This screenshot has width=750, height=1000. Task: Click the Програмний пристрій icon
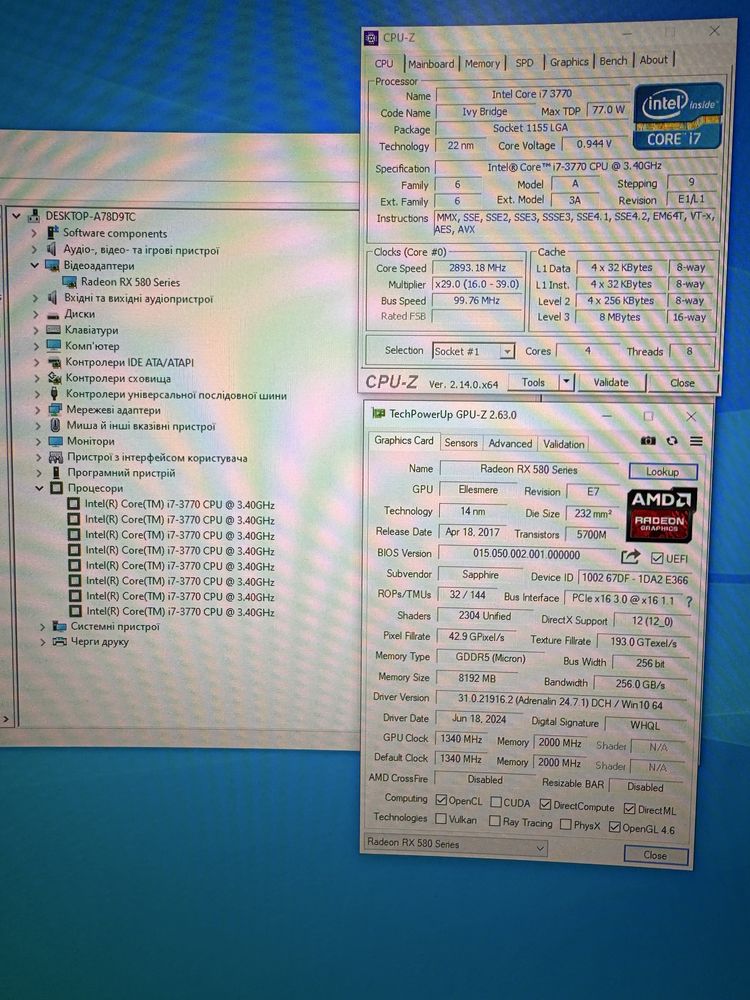coord(55,473)
